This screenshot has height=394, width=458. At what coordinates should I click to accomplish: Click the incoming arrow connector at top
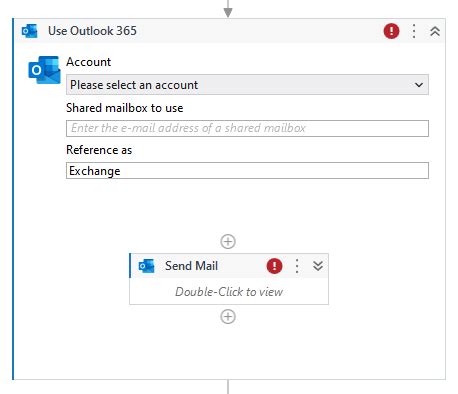tap(228, 9)
